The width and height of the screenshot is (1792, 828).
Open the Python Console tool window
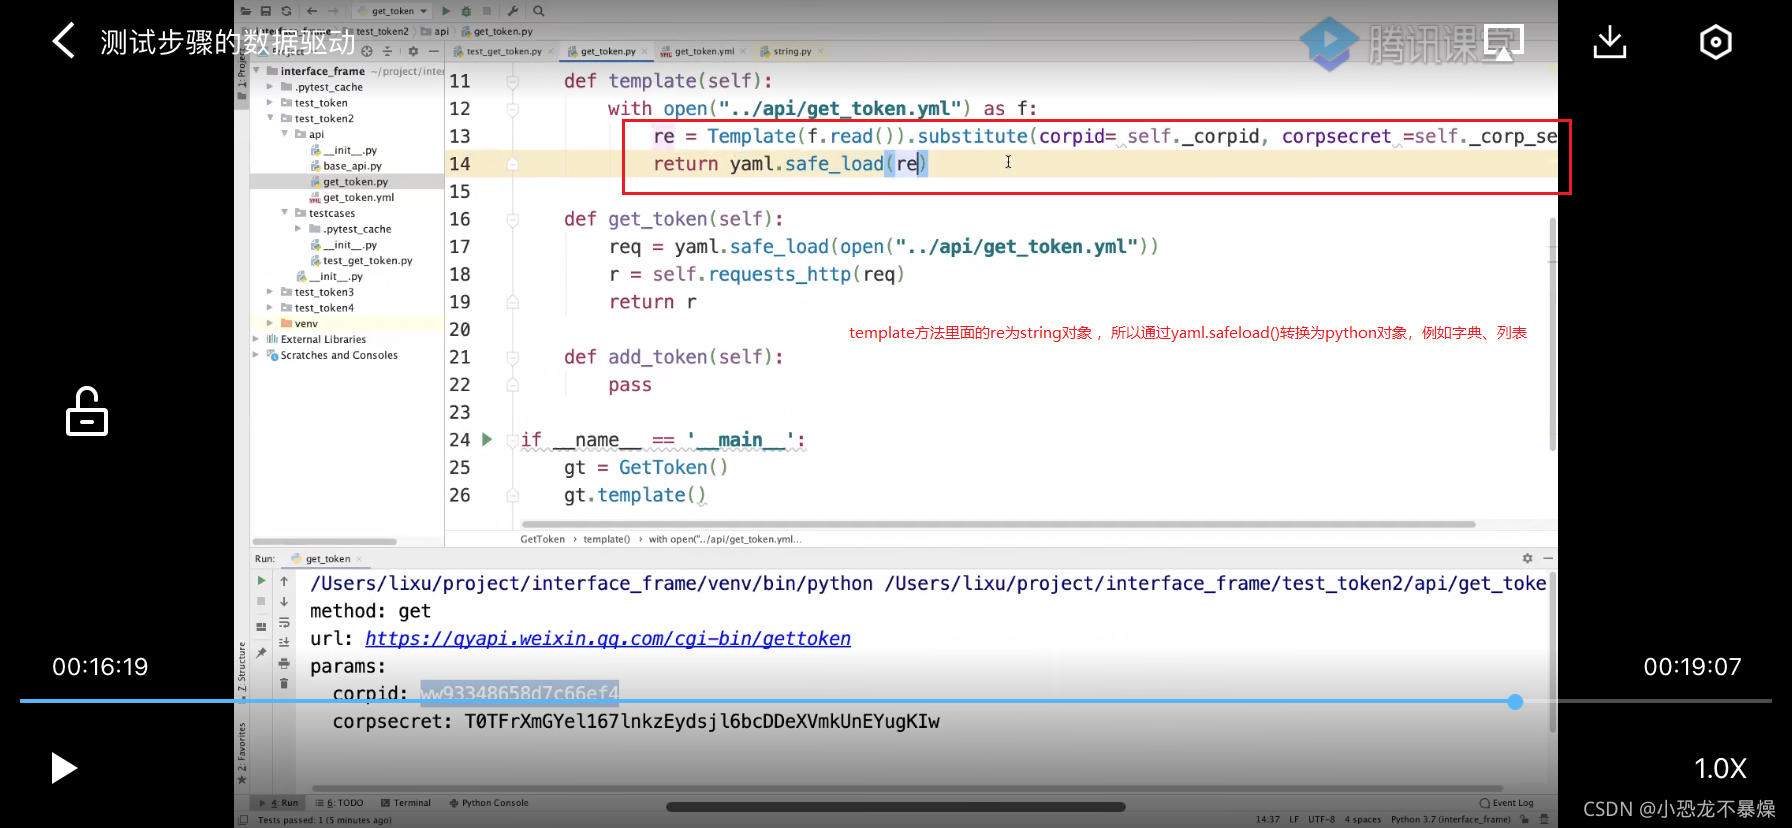tap(489, 803)
